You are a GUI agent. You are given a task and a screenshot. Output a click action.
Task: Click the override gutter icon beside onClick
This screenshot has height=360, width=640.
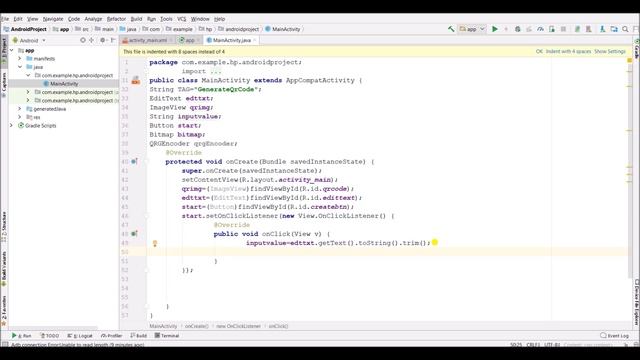134,233
